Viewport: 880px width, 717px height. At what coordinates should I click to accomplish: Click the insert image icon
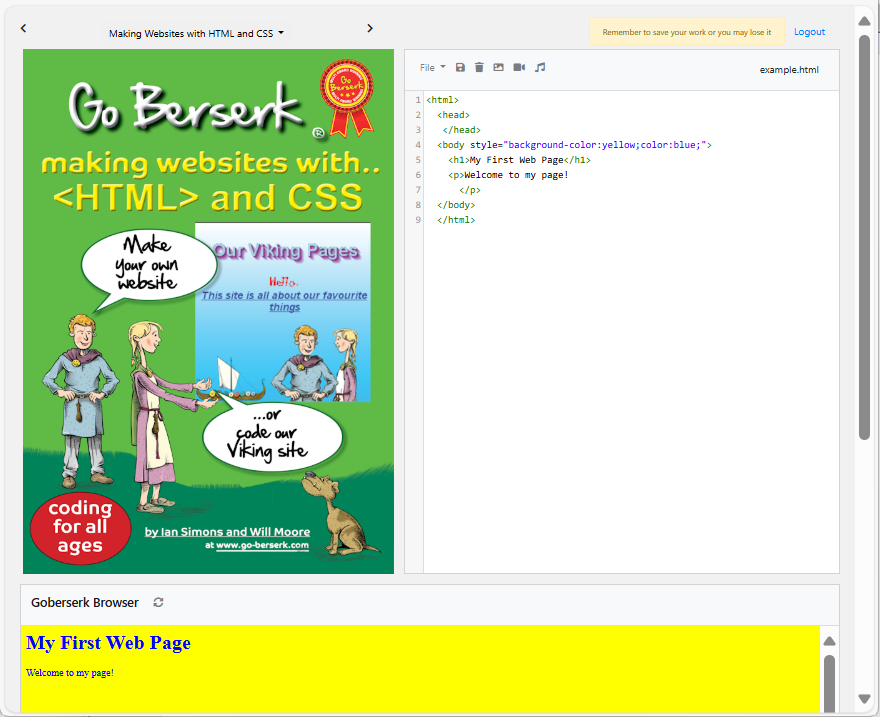[498, 67]
